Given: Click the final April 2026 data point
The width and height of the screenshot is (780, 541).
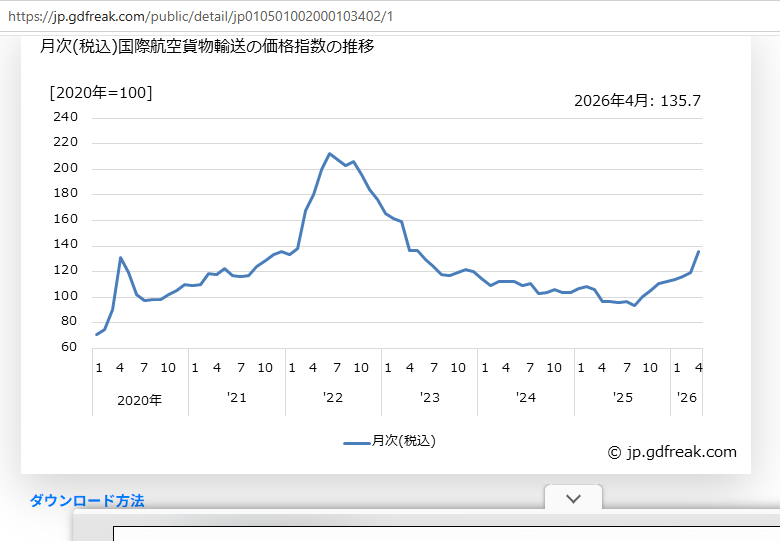Looking at the screenshot, I should [698, 252].
